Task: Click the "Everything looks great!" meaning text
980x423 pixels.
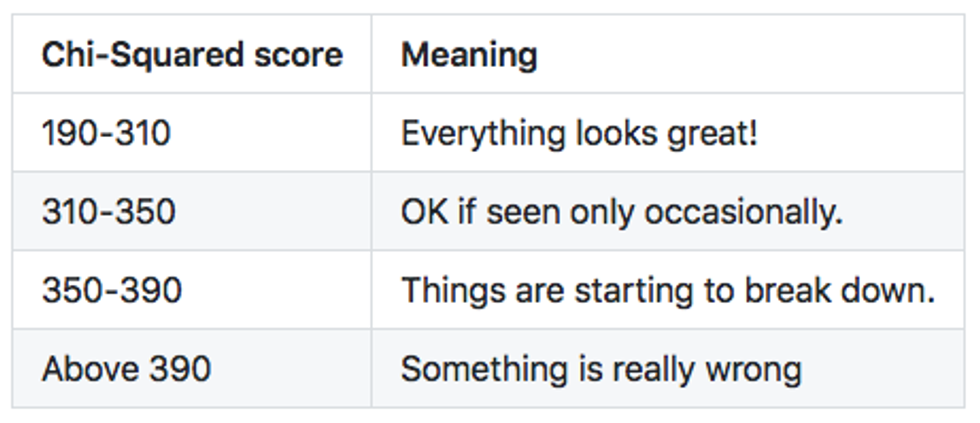Action: click(579, 133)
